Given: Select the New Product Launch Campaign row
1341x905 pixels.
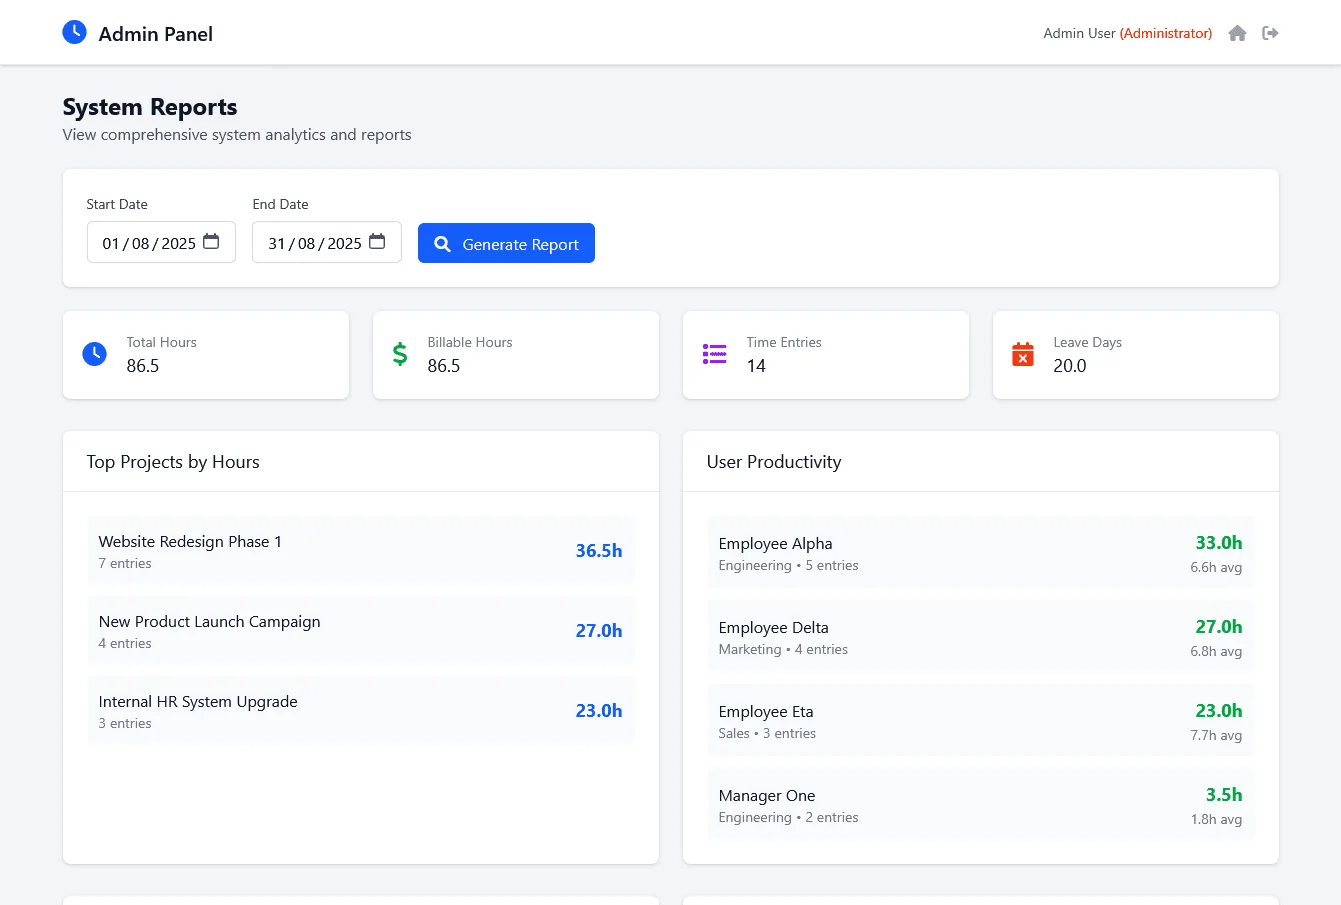Looking at the screenshot, I should click(x=361, y=631).
